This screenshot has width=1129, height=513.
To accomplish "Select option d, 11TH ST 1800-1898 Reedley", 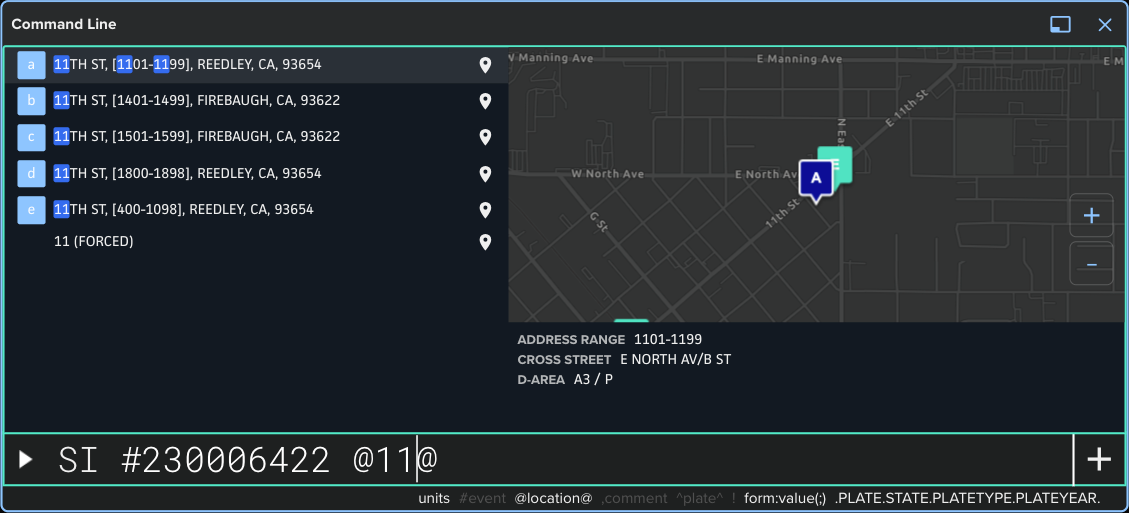I will point(187,173).
